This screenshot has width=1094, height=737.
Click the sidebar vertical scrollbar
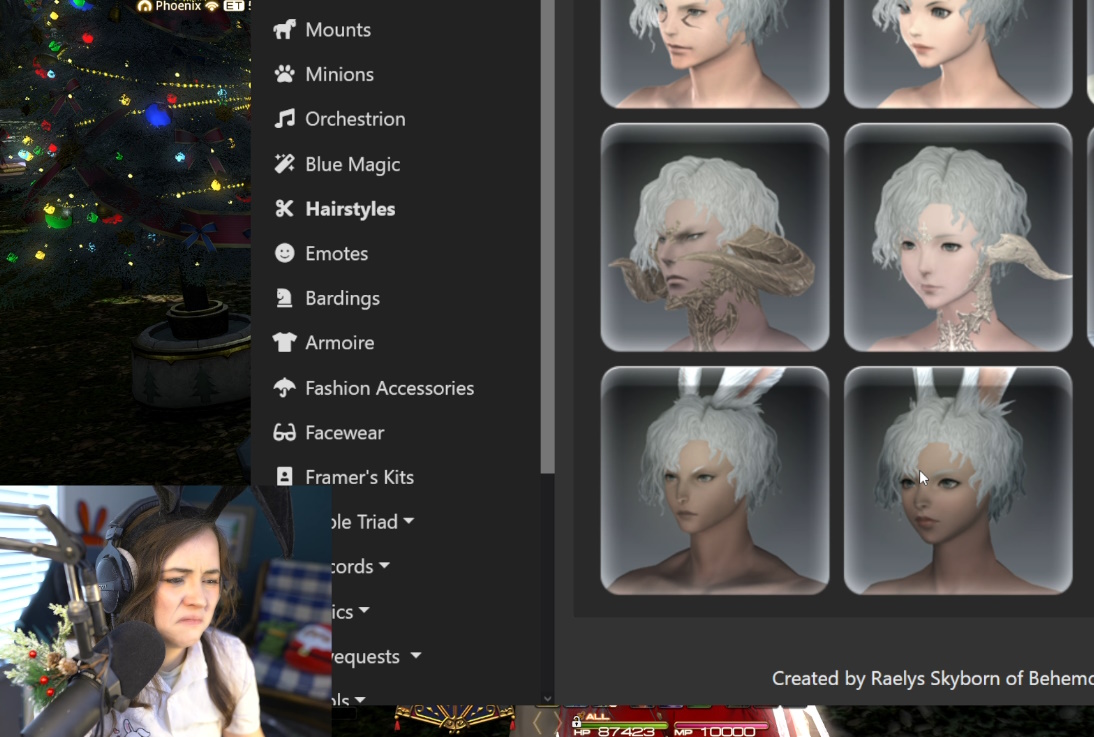pos(548,236)
